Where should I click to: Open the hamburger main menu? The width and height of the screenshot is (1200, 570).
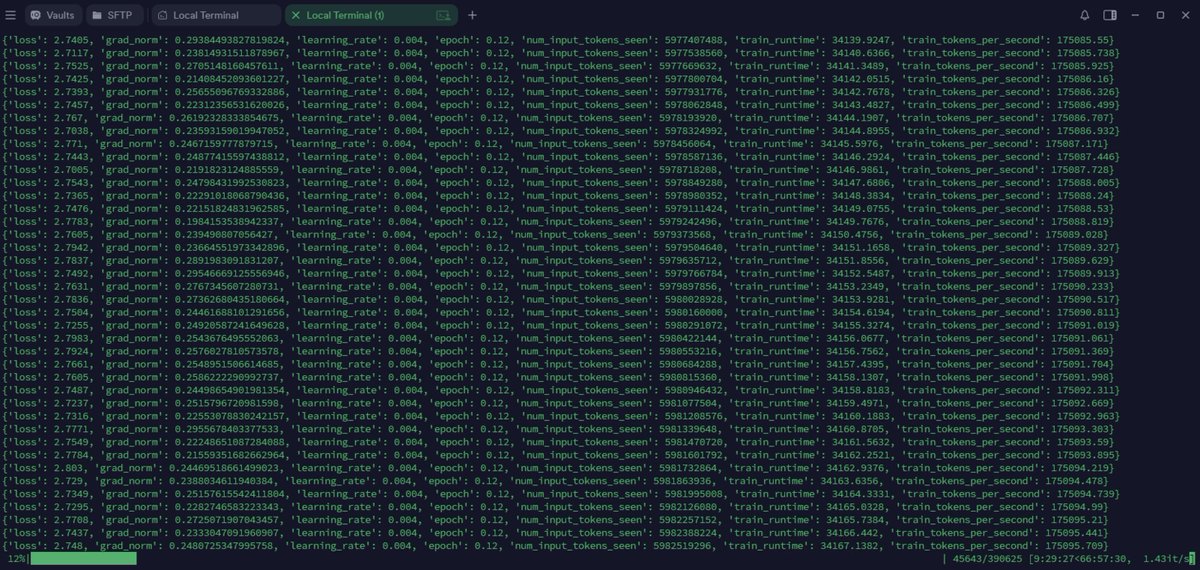[x=11, y=15]
